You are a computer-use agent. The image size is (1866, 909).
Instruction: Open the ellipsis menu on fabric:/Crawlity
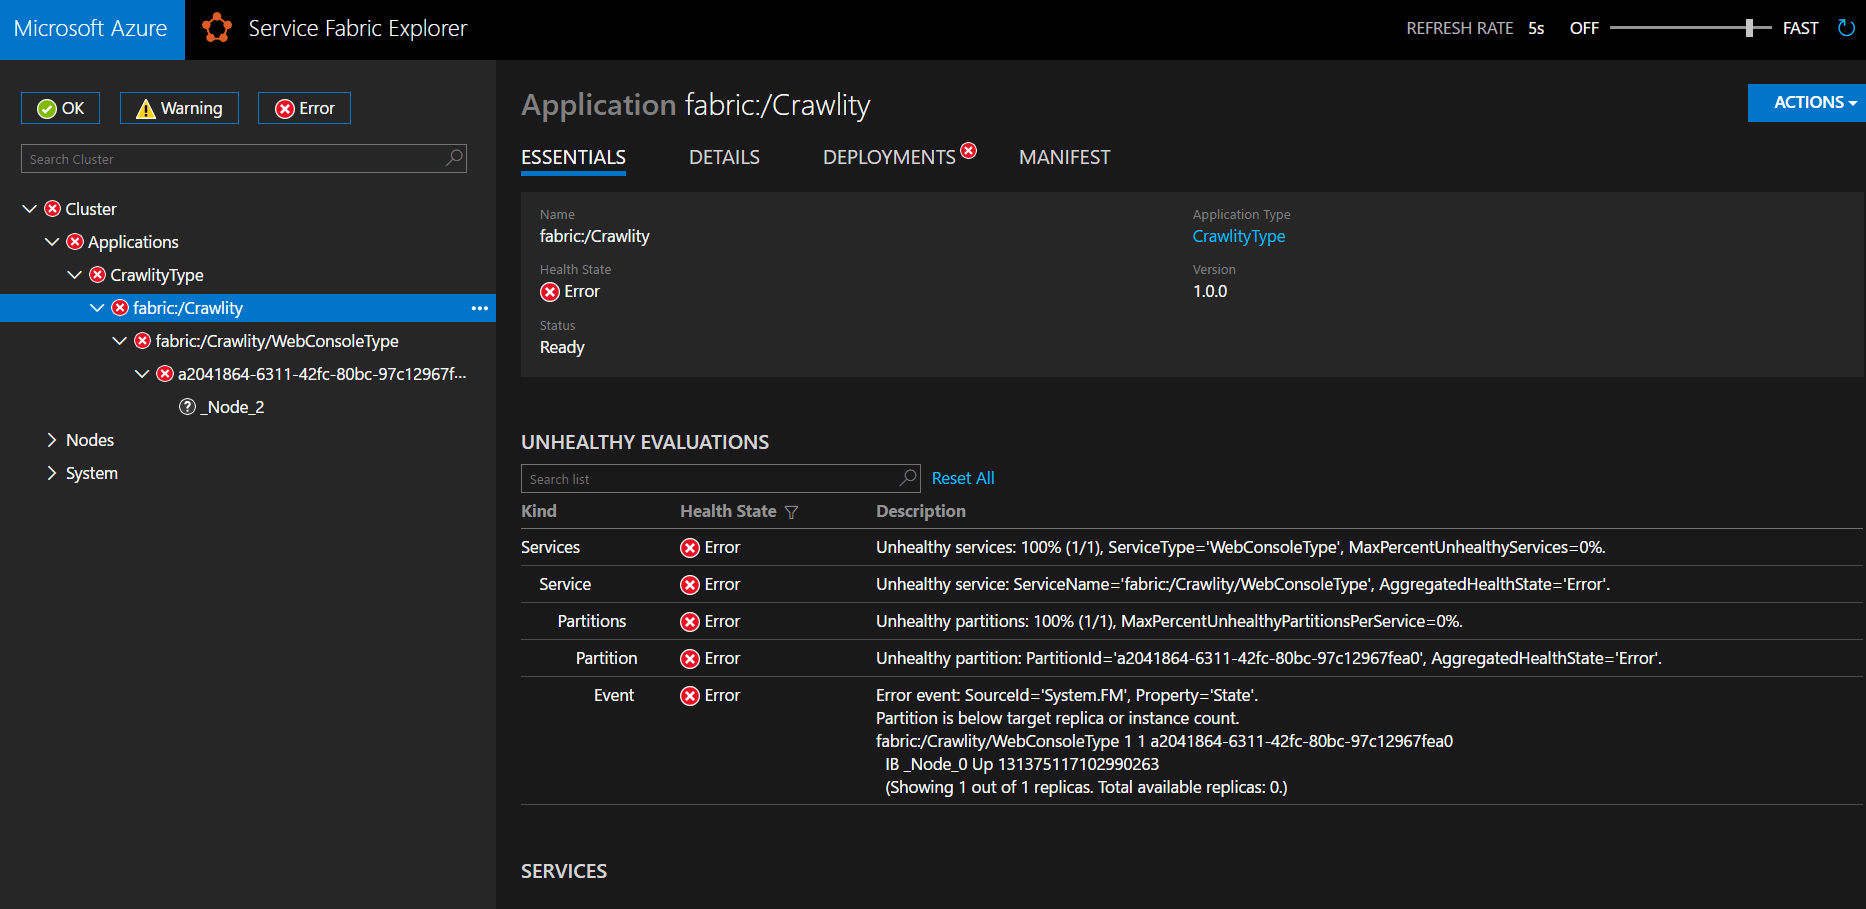479,308
